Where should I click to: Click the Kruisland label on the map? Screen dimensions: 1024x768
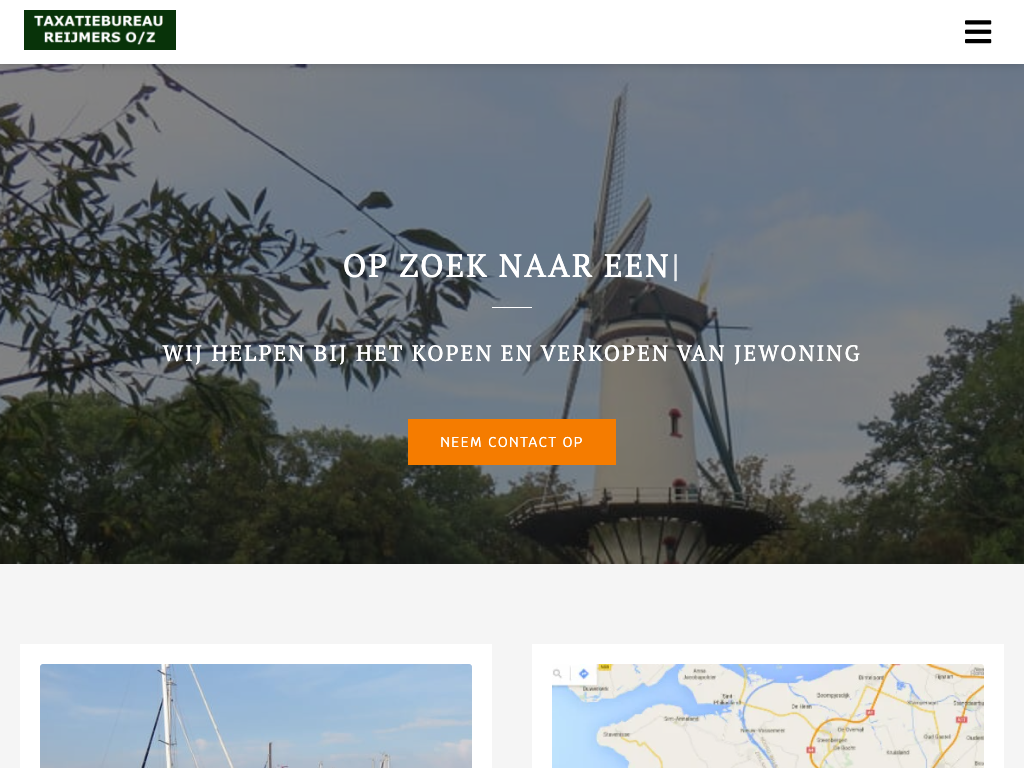[897, 752]
